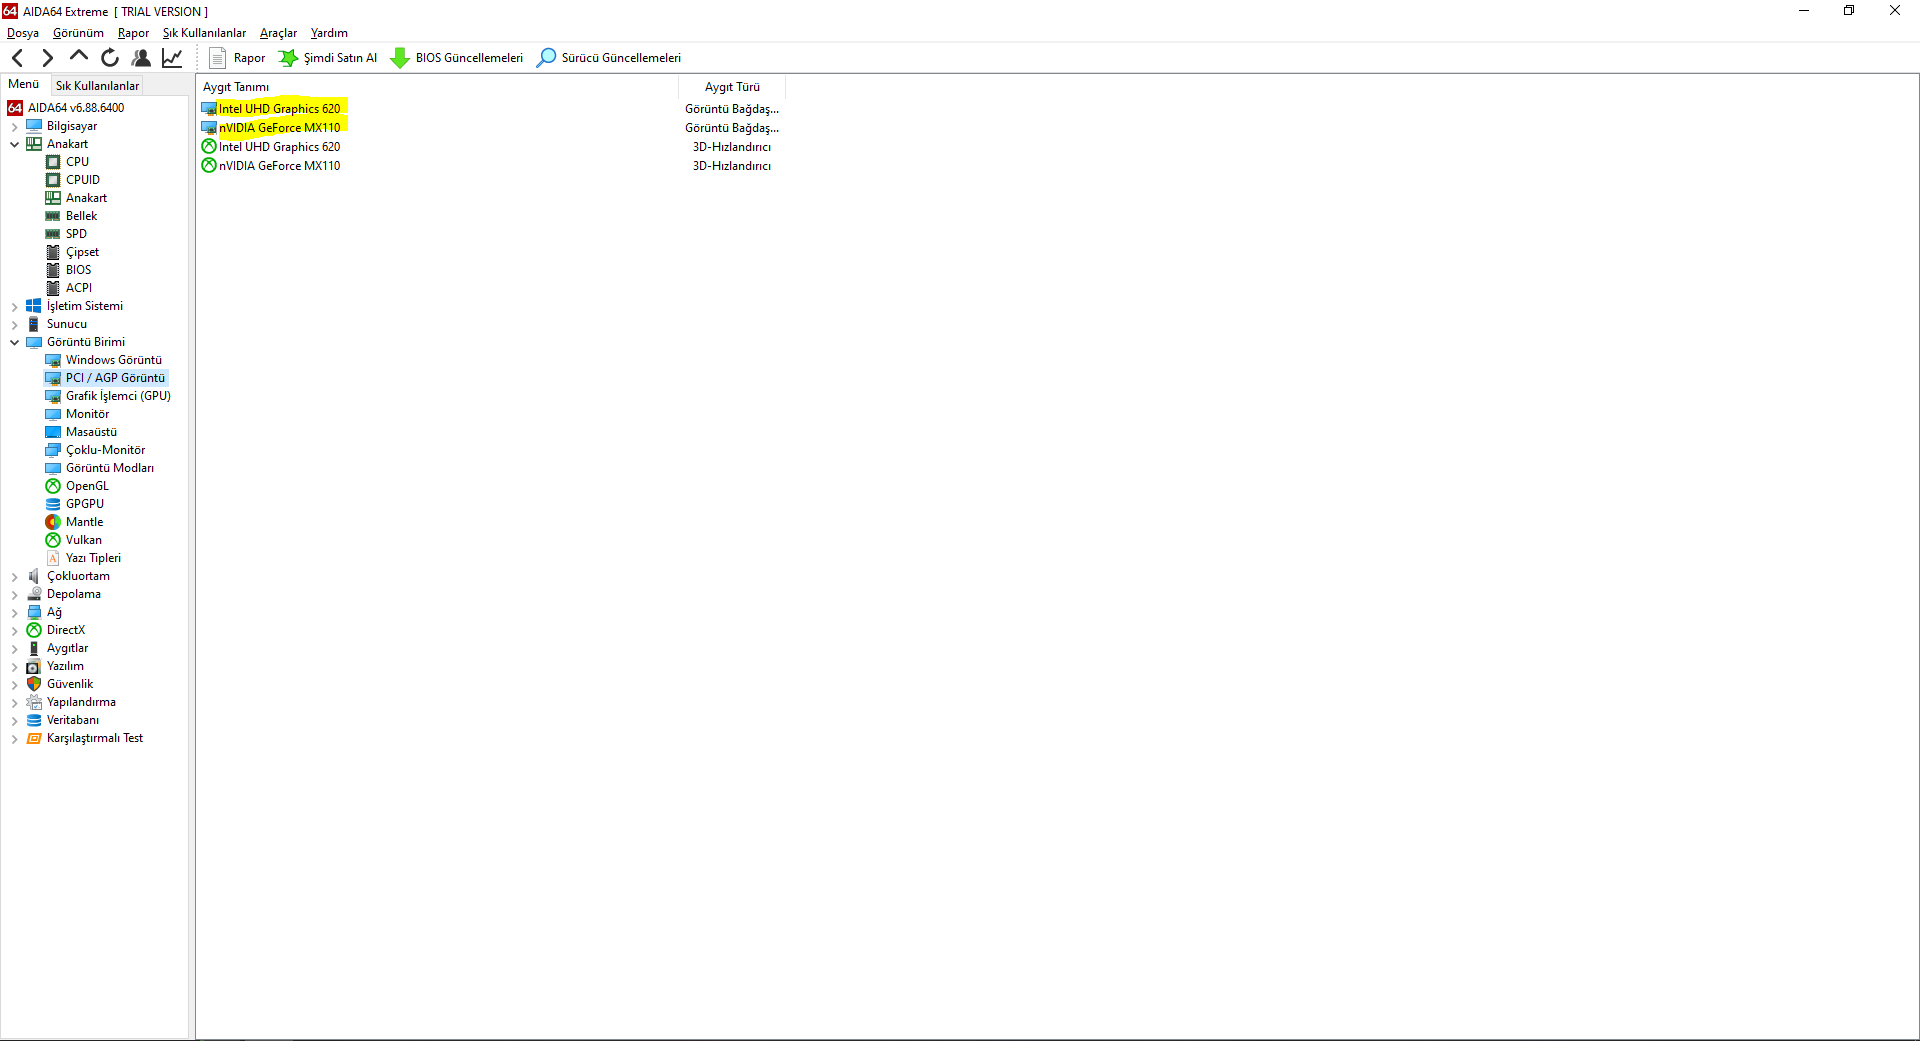This screenshot has width=1920, height=1041.
Task: Open the Rapor menu in menu bar
Action: (x=133, y=33)
